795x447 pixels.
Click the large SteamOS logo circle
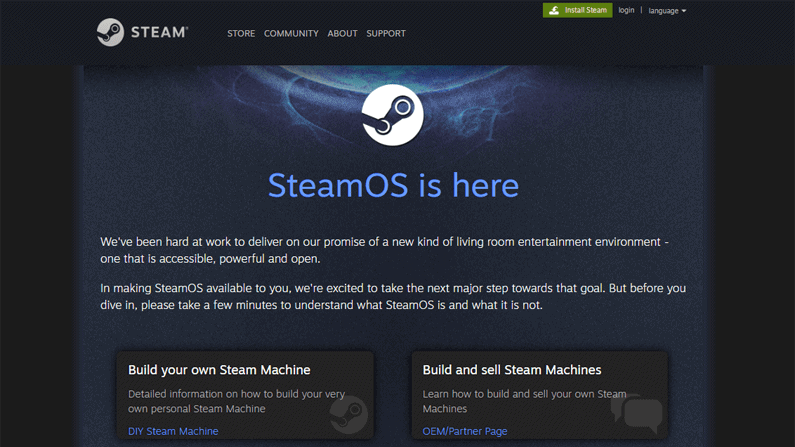point(392,115)
